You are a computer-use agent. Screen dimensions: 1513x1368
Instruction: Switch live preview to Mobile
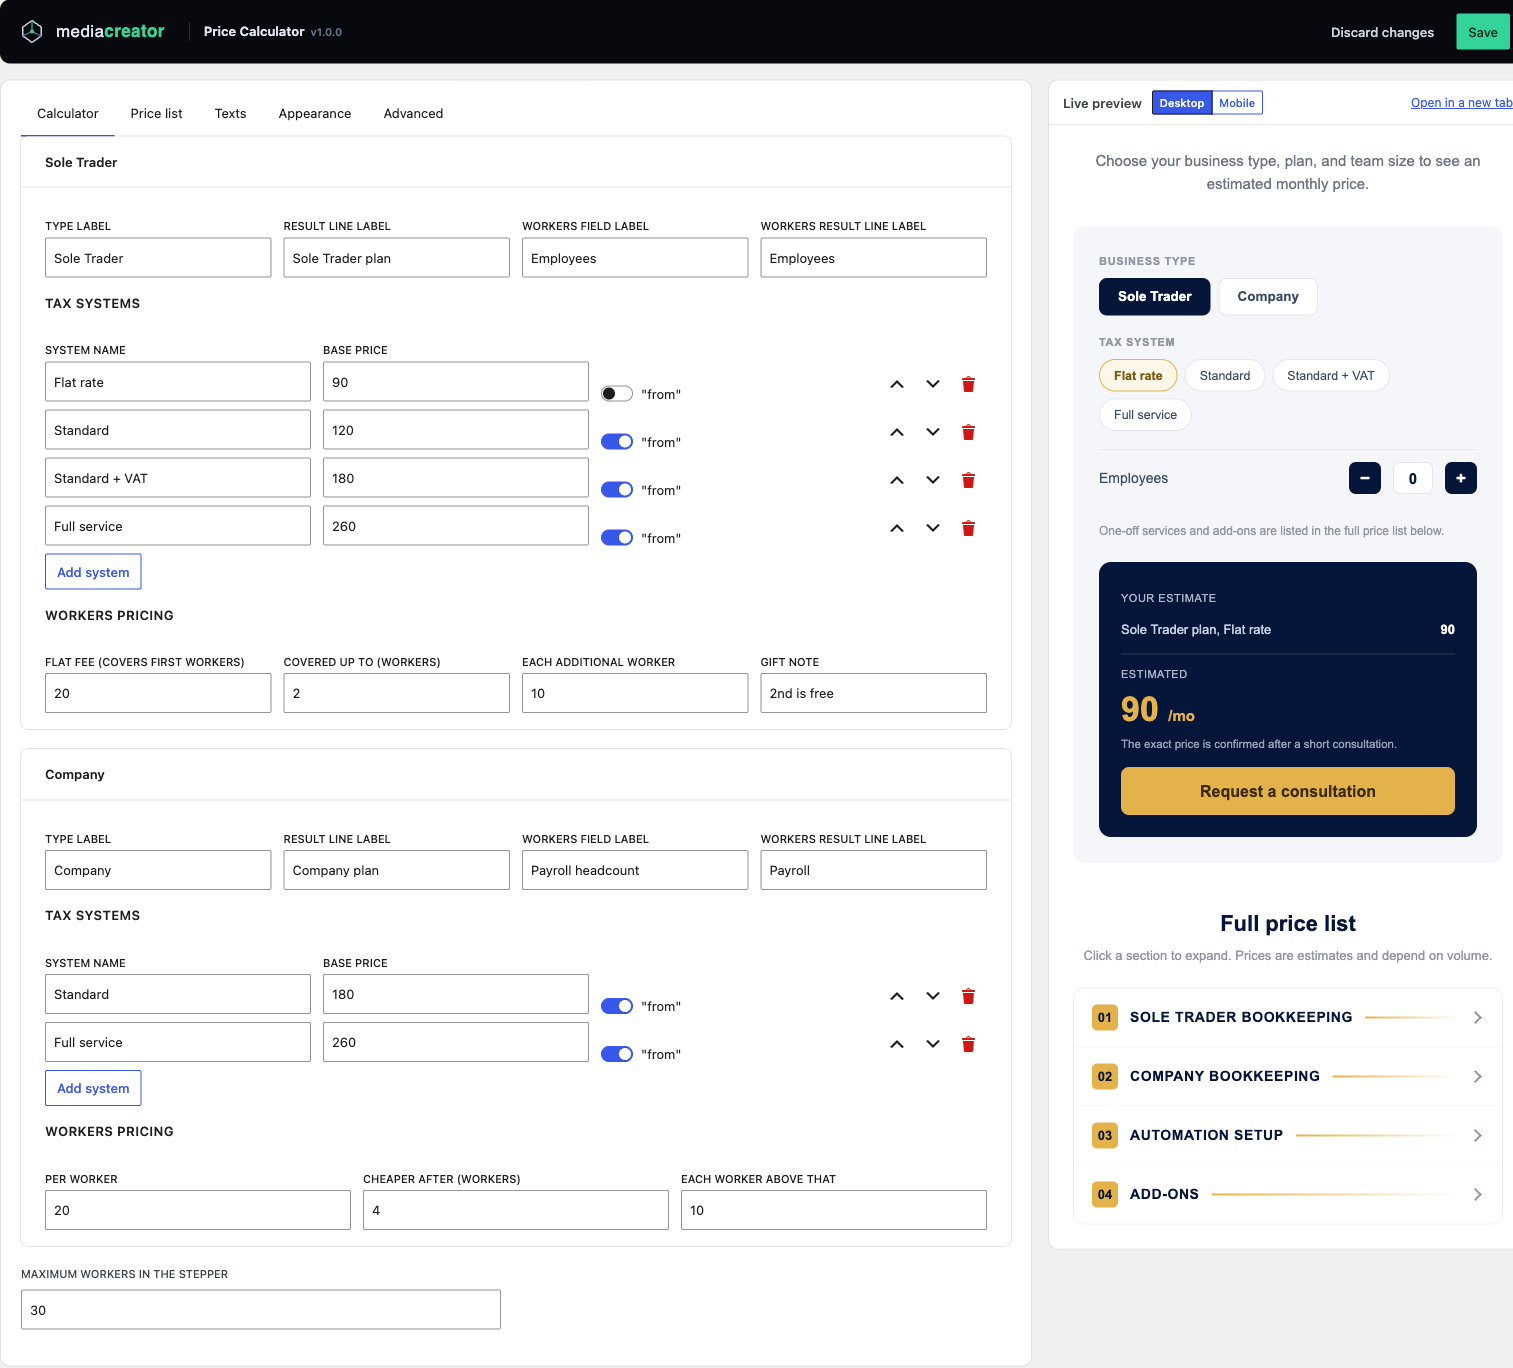pyautogui.click(x=1237, y=103)
